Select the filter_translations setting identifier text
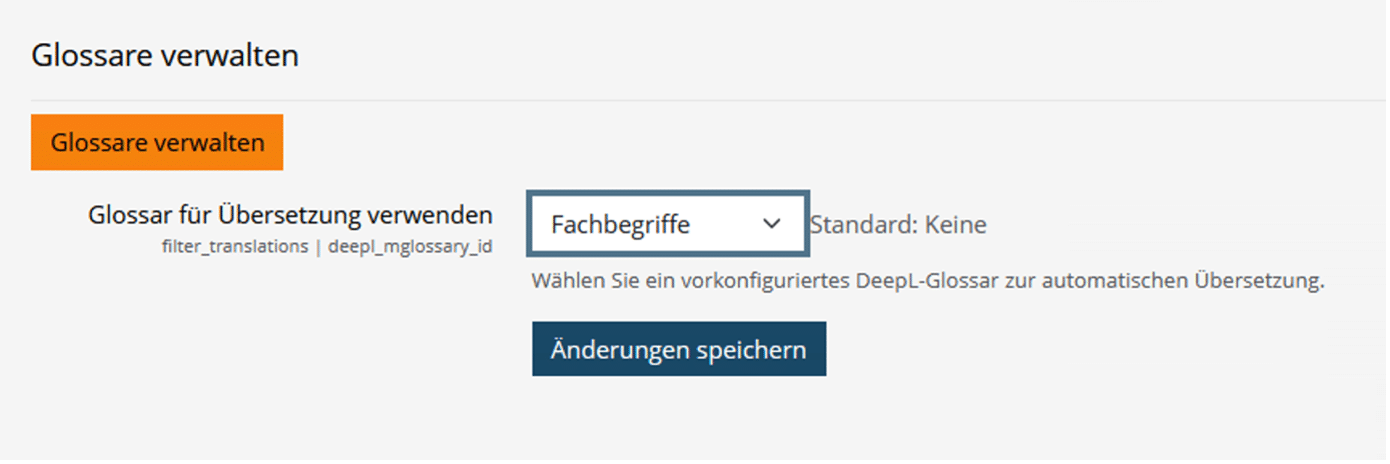 (234, 246)
